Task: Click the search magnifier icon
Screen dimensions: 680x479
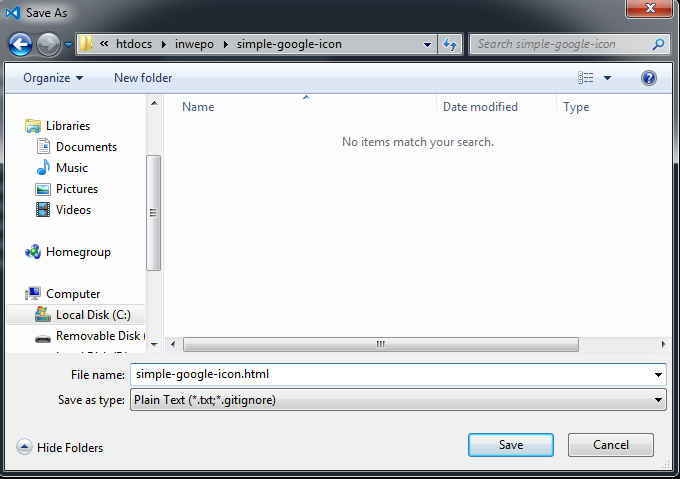Action: [658, 44]
